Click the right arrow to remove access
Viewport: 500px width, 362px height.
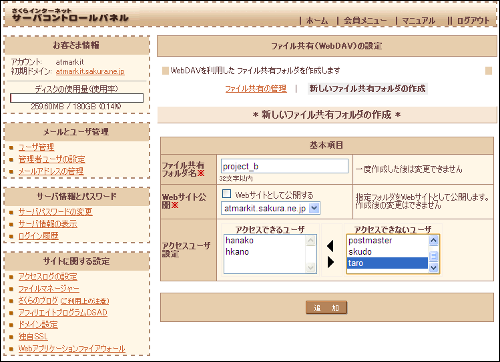pyautogui.click(x=331, y=262)
